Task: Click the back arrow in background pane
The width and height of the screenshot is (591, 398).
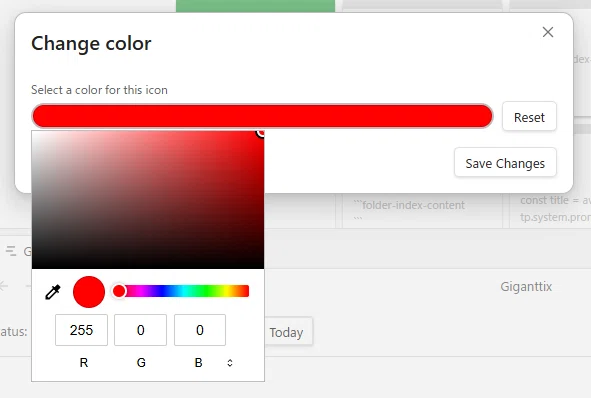Action: click(4, 286)
